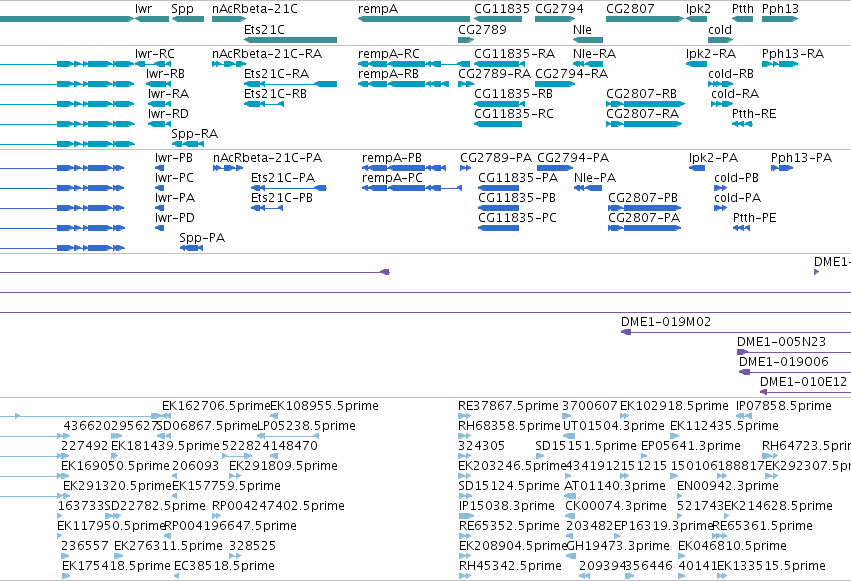Open protein Ptth-PE

point(741,228)
